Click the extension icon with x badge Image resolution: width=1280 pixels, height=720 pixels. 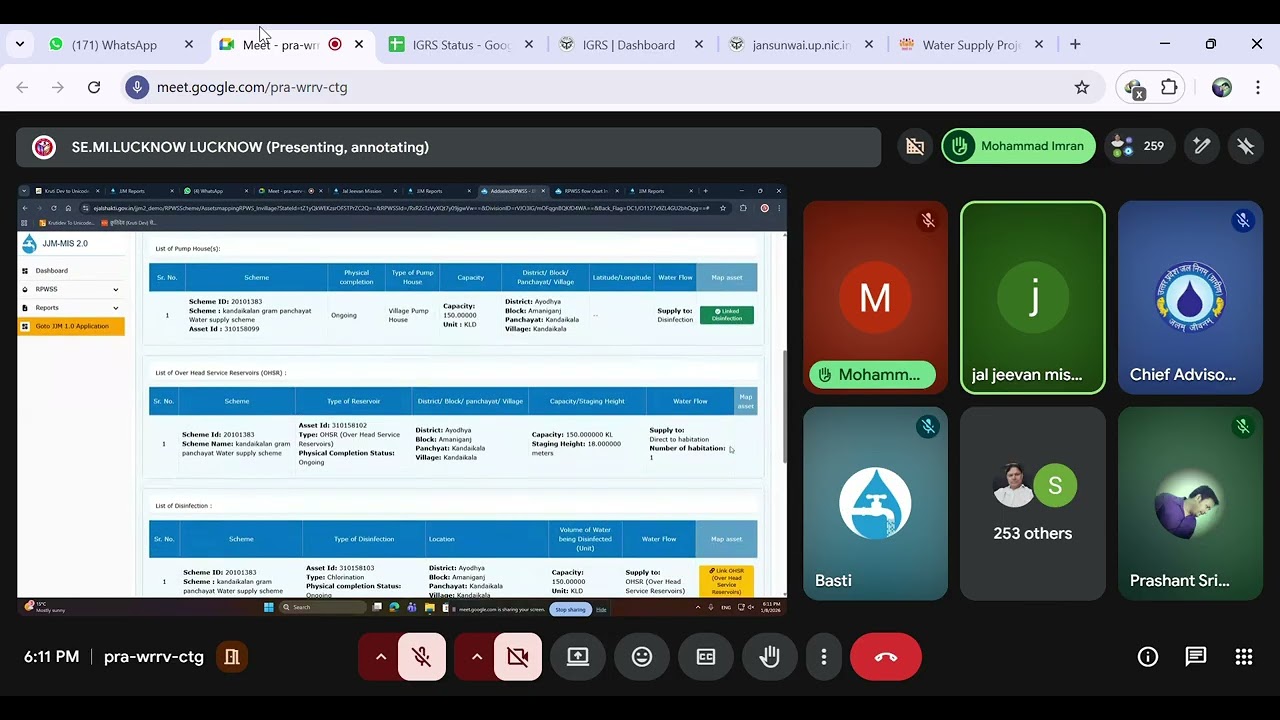(1134, 88)
